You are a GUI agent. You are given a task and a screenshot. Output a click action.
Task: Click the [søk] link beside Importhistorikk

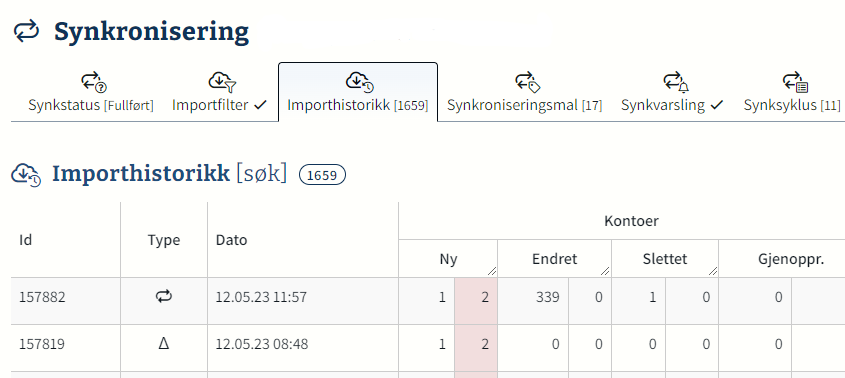[262, 175]
